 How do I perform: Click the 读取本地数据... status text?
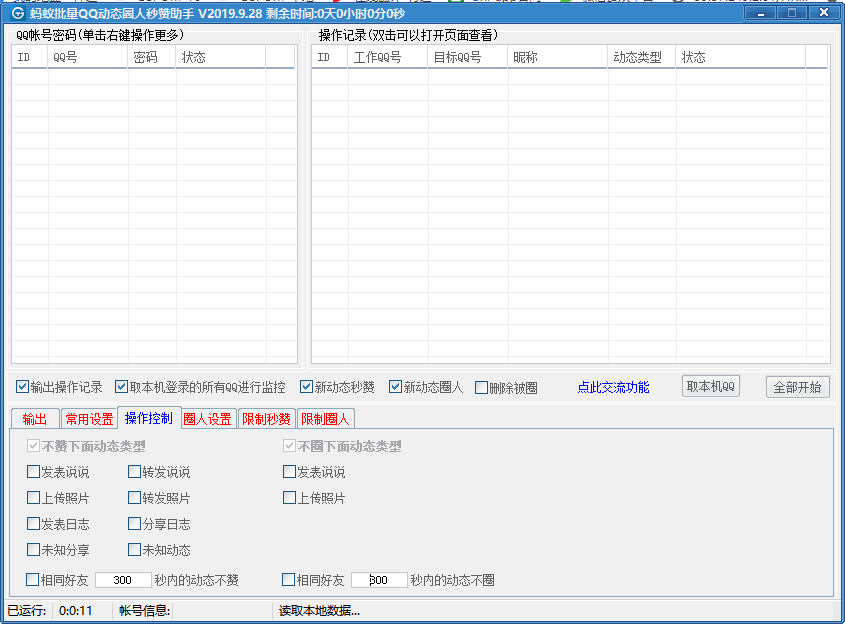(x=319, y=611)
